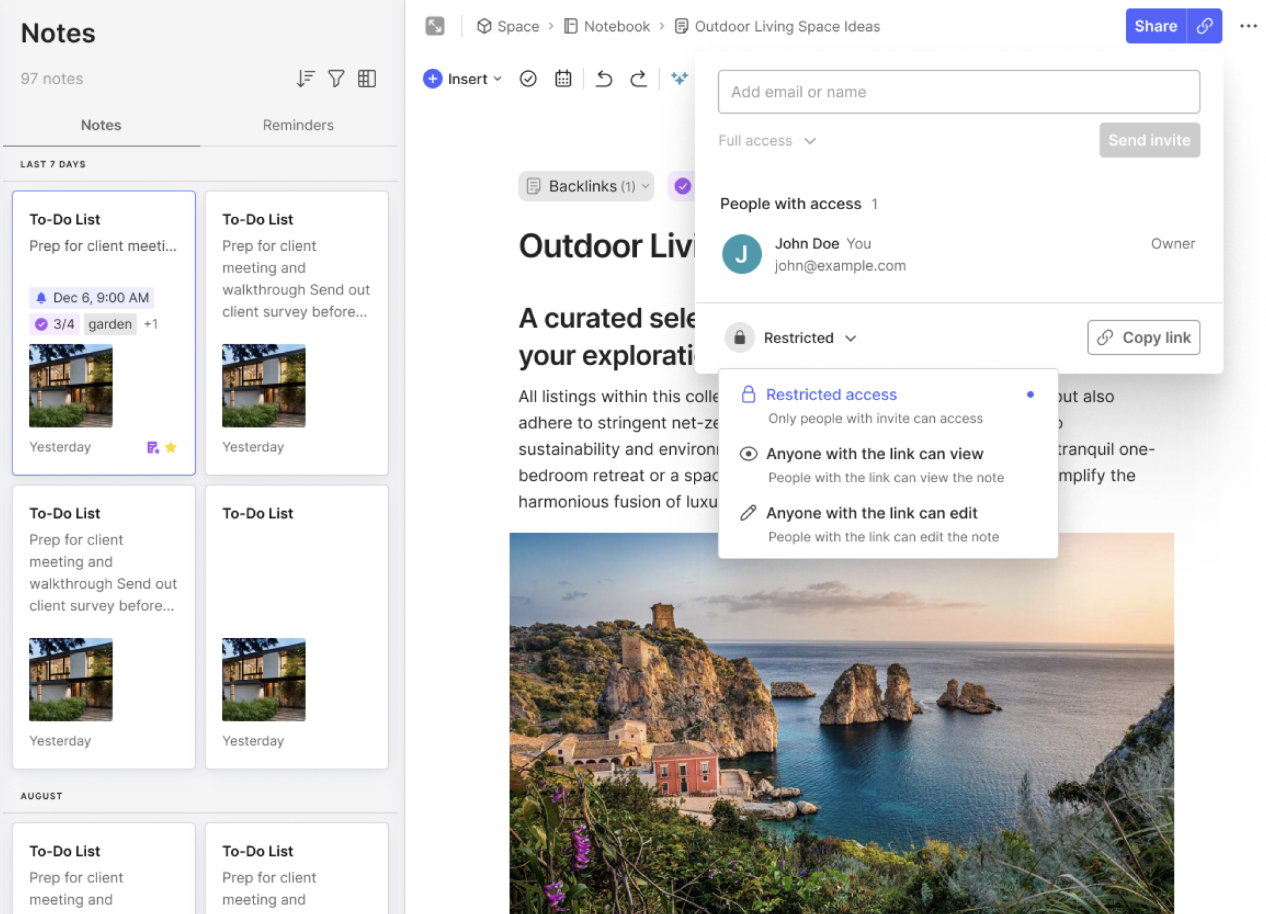Click the People with access heading
Screen dimensions: 1266x914
(790, 204)
